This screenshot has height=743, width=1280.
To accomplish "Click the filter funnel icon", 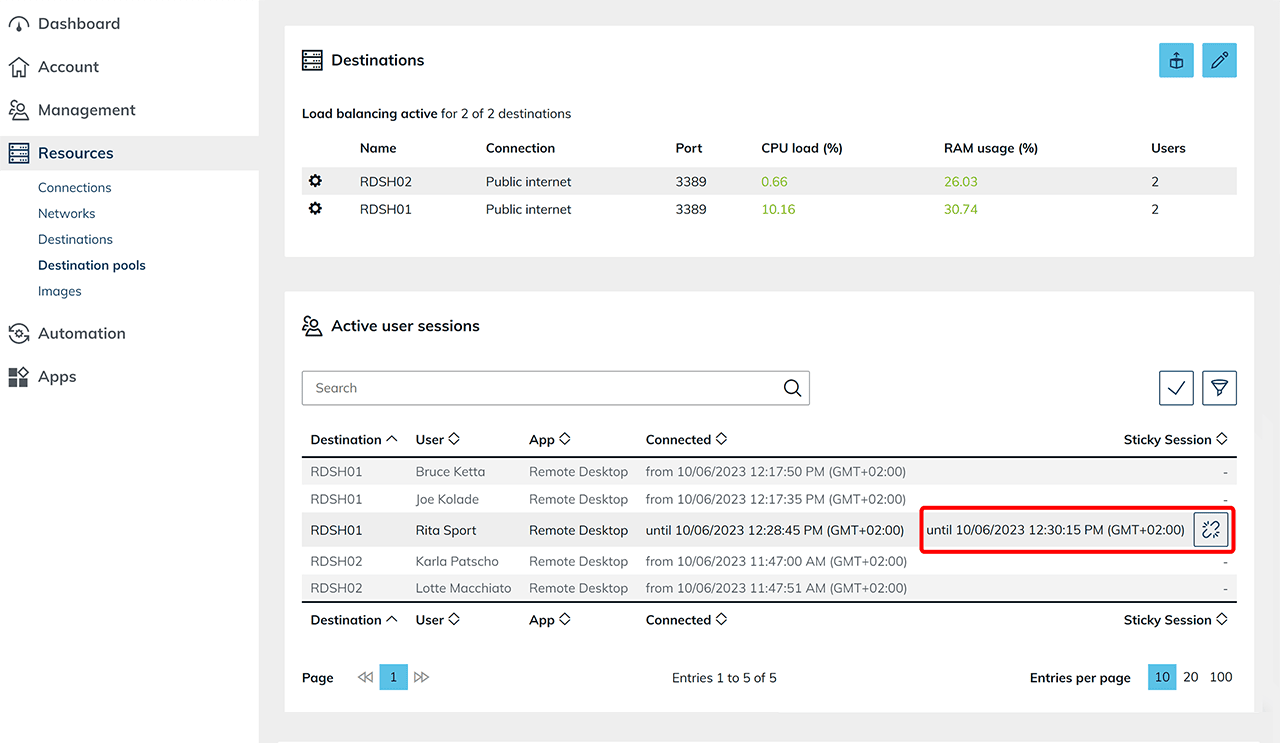I will click(x=1219, y=388).
